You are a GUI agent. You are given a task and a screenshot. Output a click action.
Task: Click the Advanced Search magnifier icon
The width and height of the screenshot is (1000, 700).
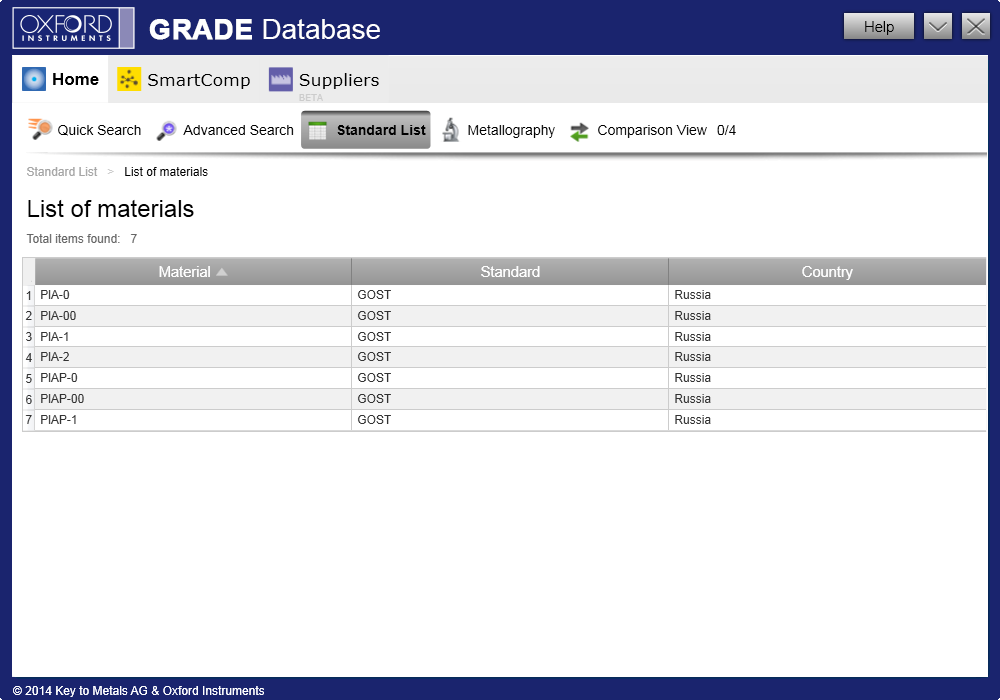166,130
